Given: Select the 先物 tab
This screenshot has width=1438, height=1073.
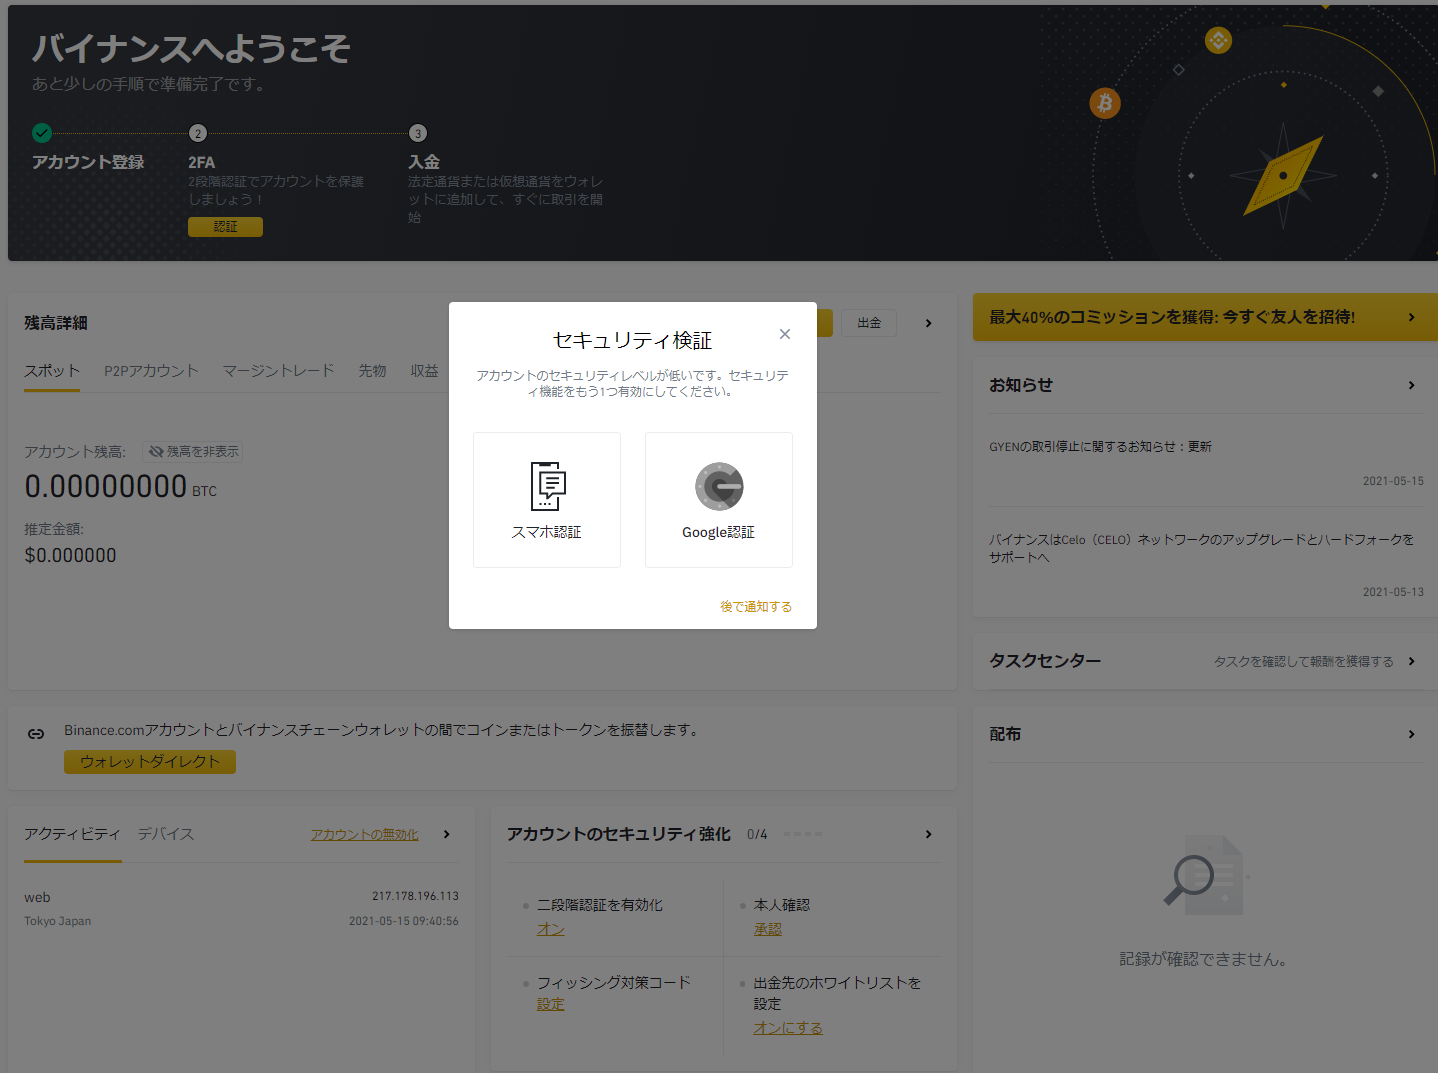Looking at the screenshot, I should (x=372, y=371).
